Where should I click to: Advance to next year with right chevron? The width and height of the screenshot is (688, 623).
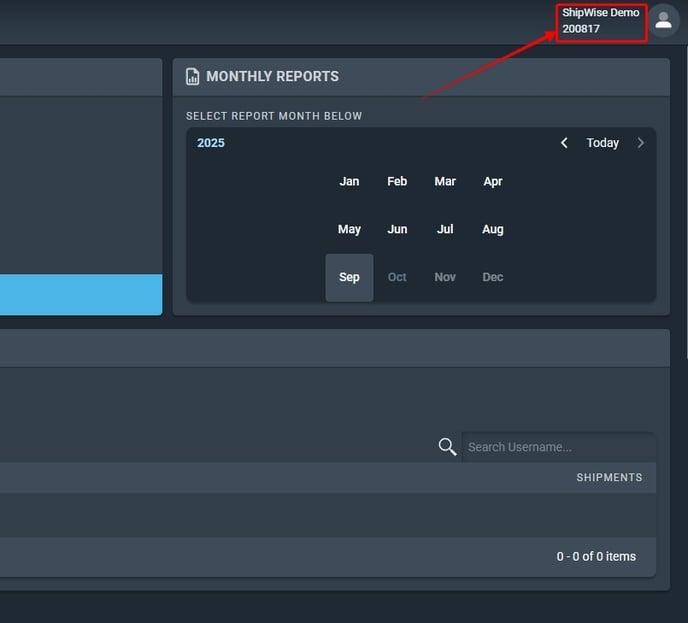pyautogui.click(x=640, y=143)
